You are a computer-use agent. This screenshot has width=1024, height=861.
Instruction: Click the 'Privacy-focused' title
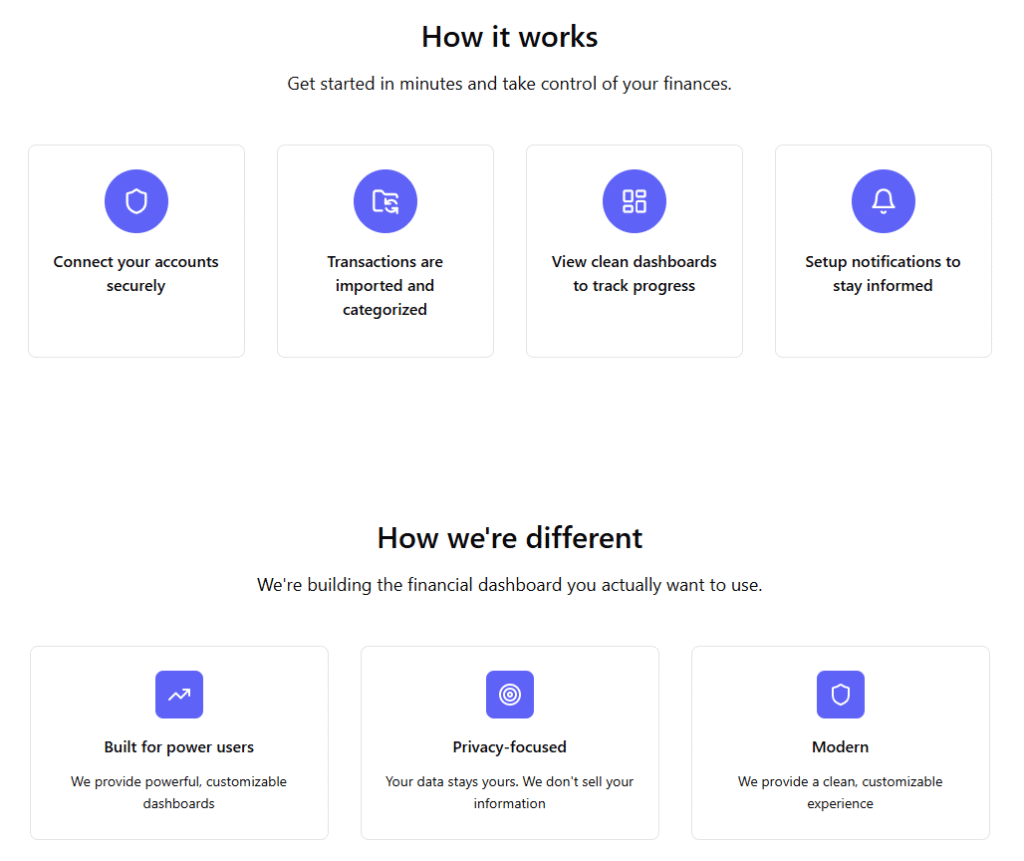[509, 747]
